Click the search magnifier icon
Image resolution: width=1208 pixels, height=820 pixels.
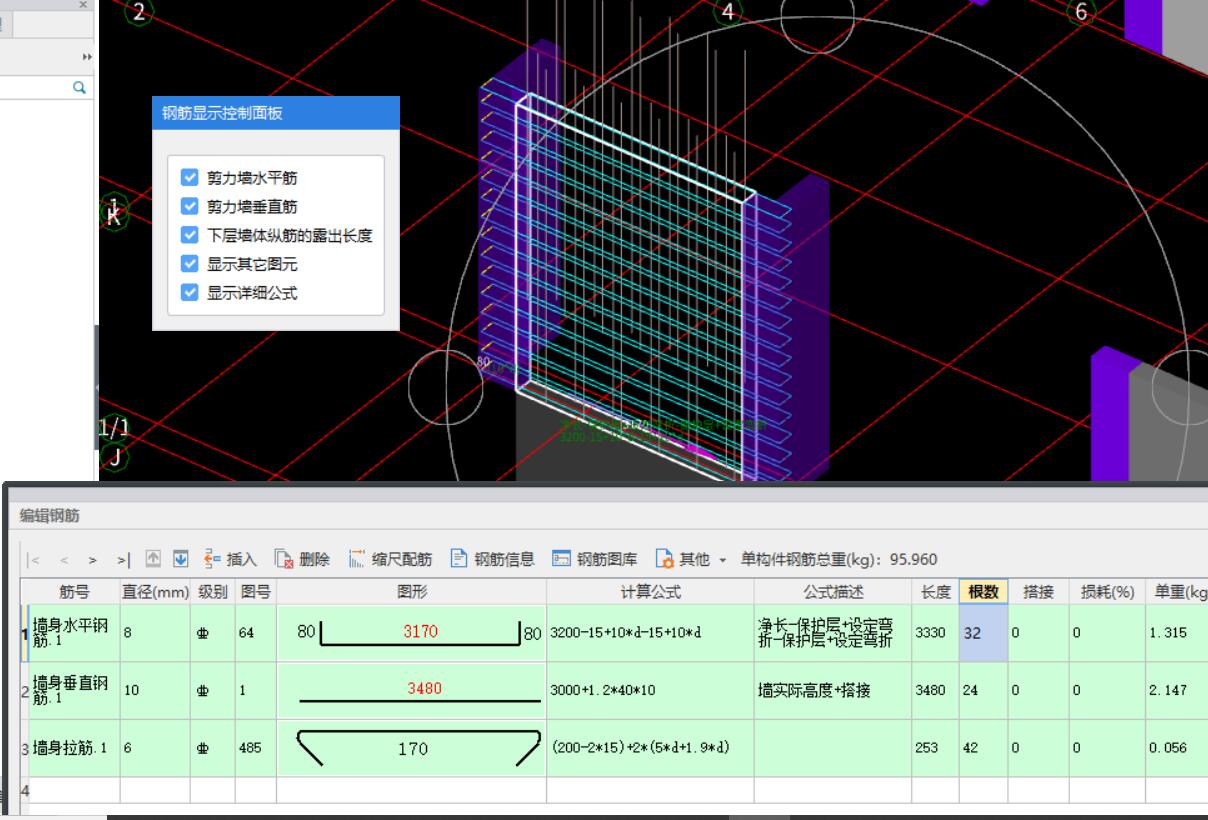[x=80, y=88]
